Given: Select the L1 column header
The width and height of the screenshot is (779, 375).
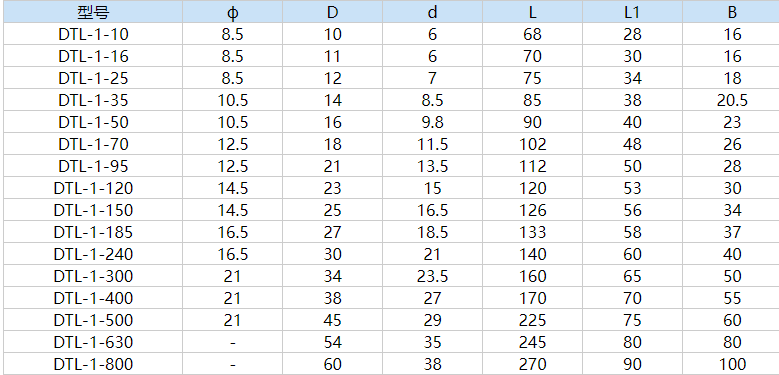Looking at the screenshot, I should tap(632, 12).
